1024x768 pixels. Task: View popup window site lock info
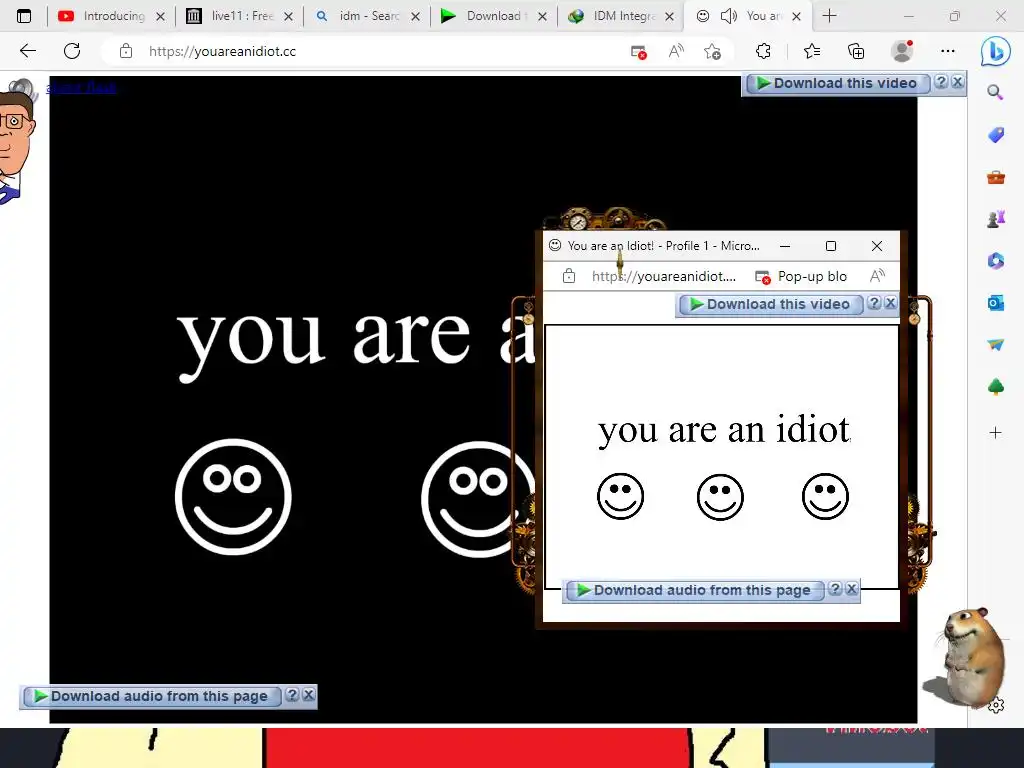(x=569, y=276)
